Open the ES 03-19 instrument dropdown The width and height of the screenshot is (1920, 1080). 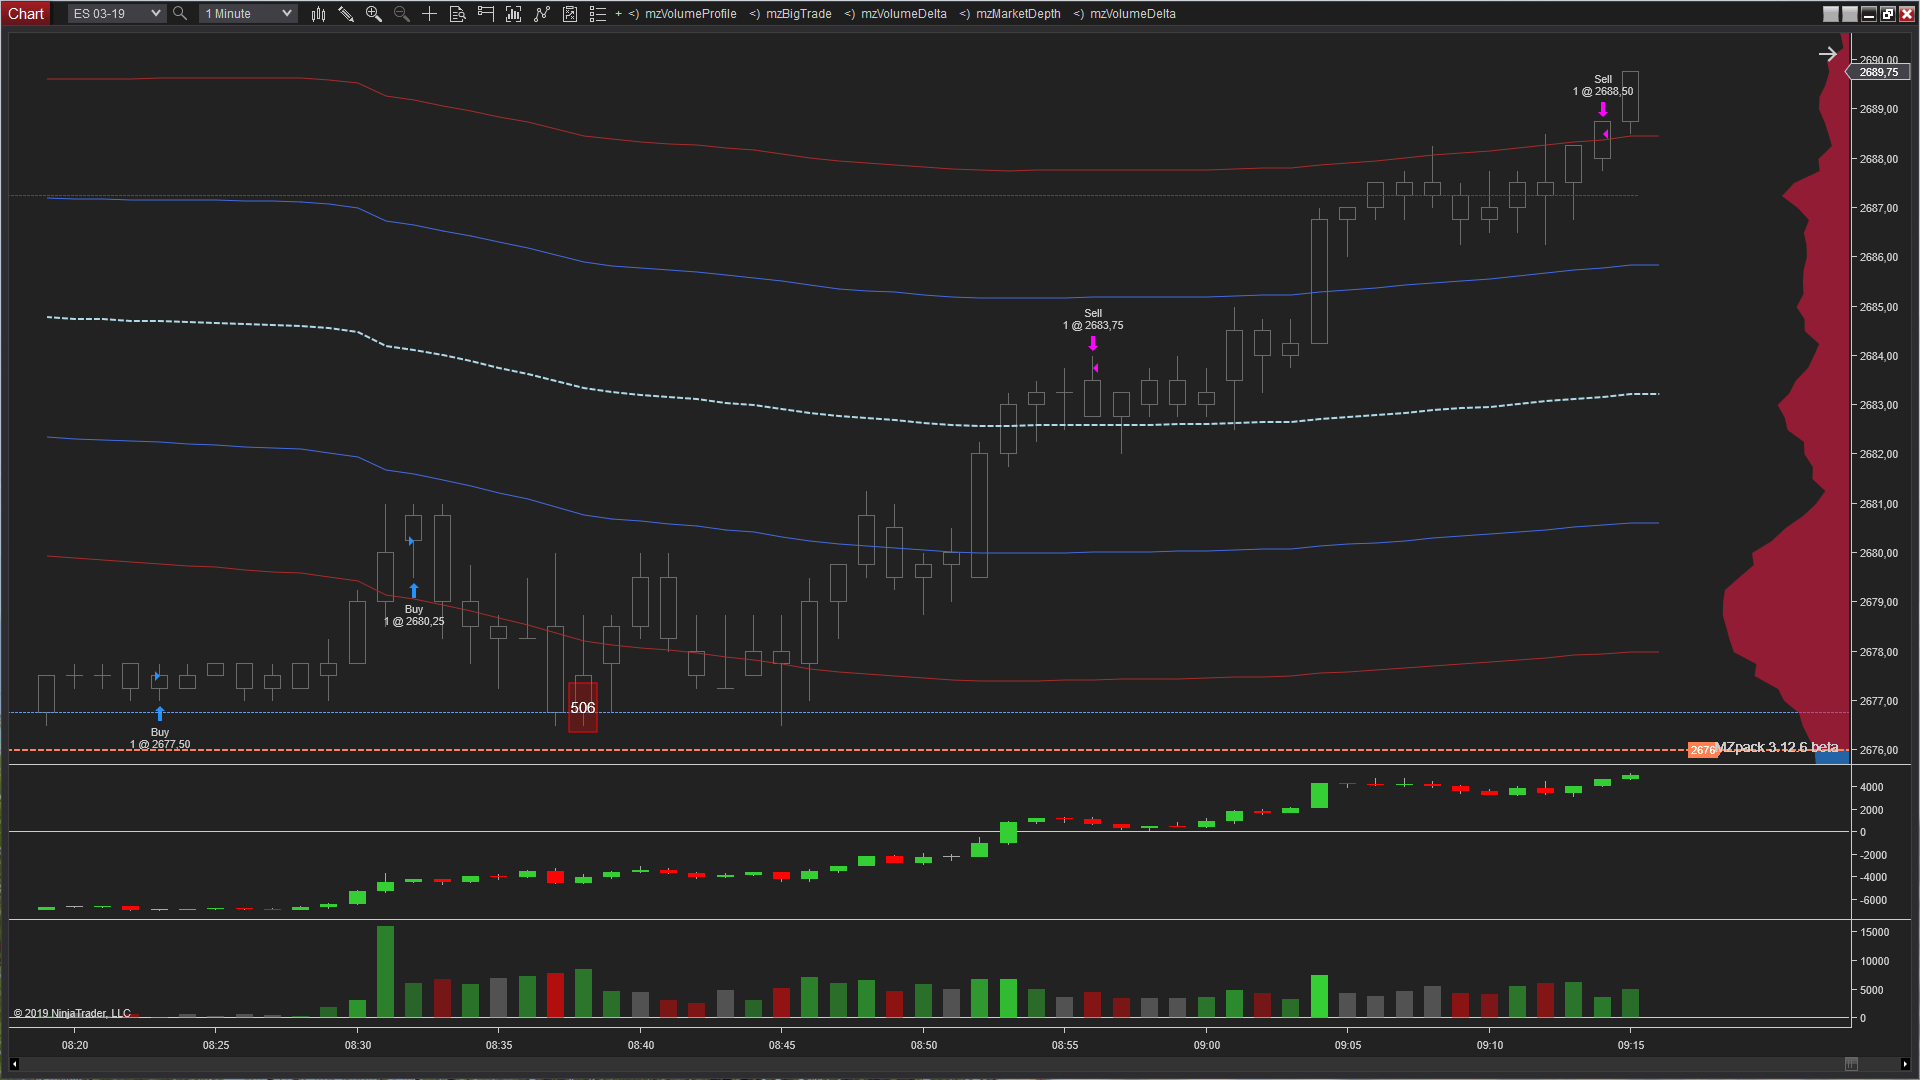117,14
